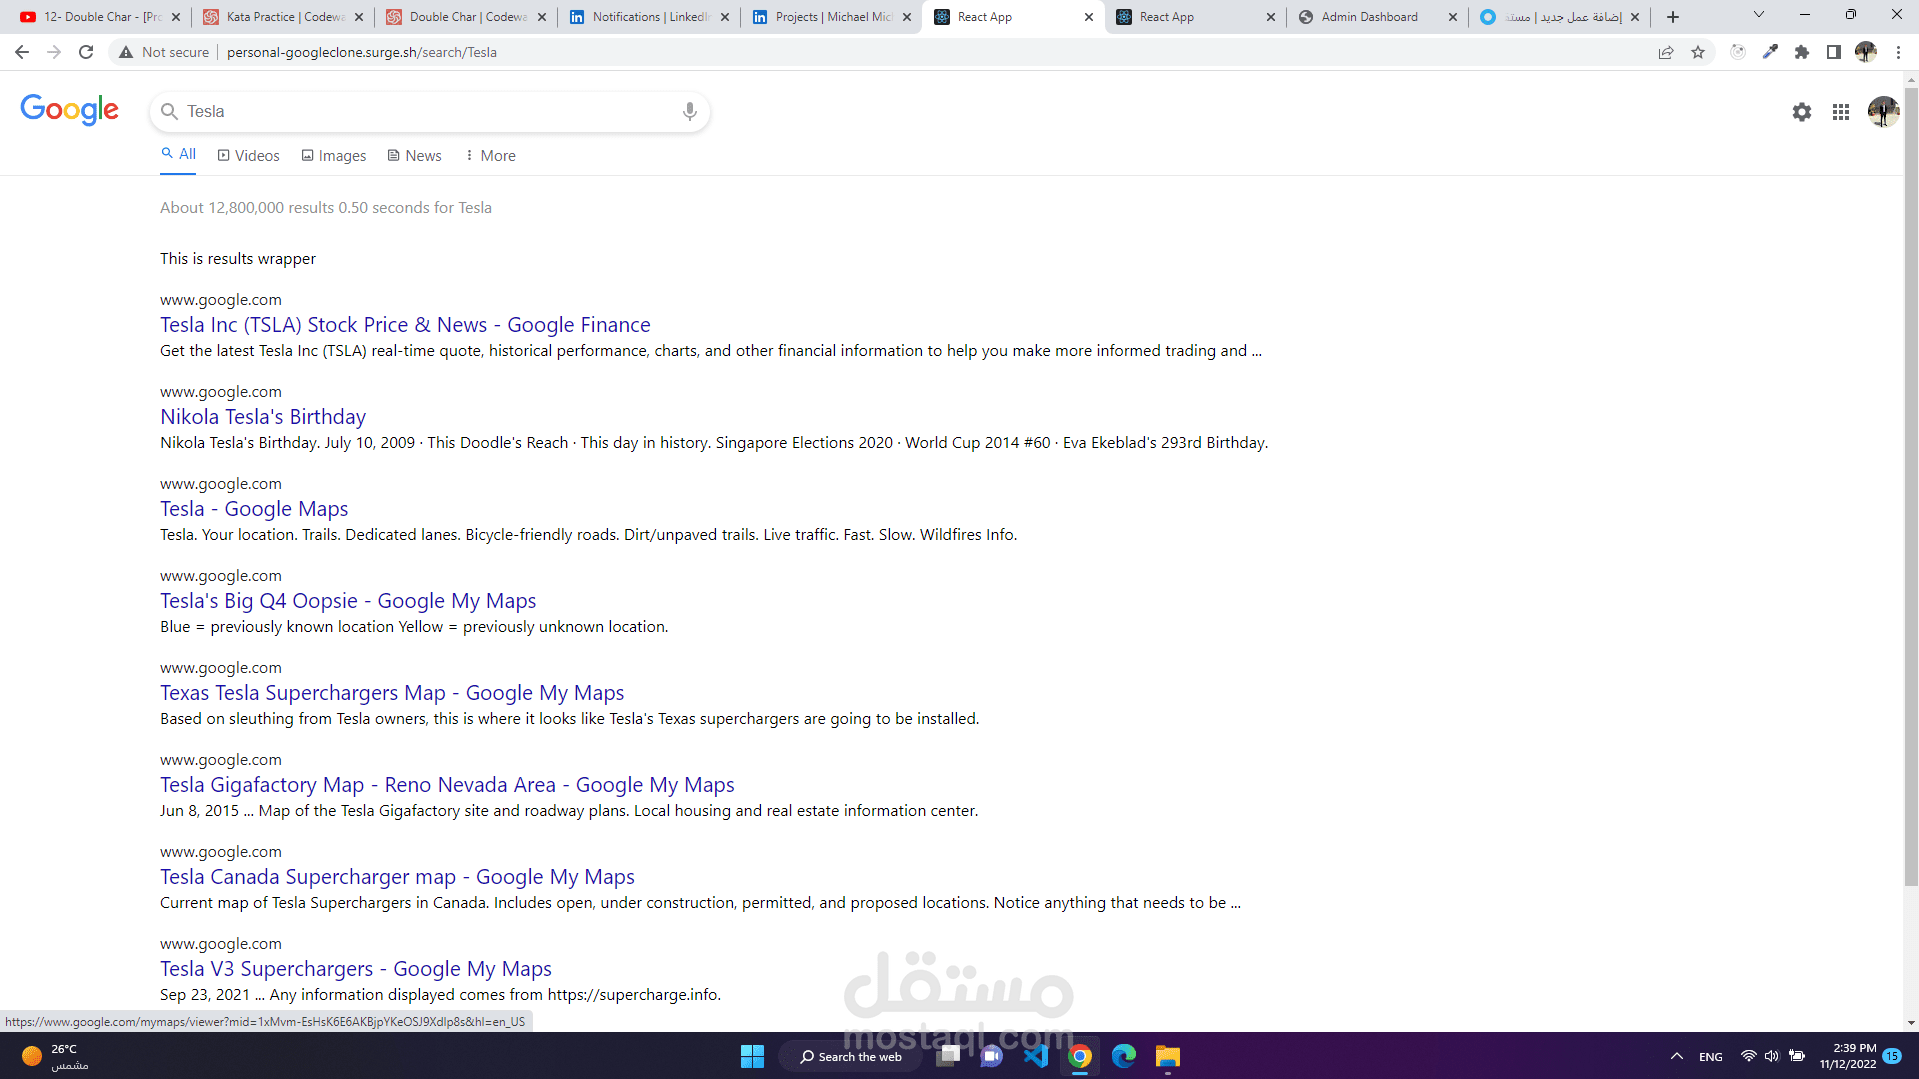Open Tesla's Big Q4 Oopsie result
Screen dimensions: 1919x1079
pos(348,601)
